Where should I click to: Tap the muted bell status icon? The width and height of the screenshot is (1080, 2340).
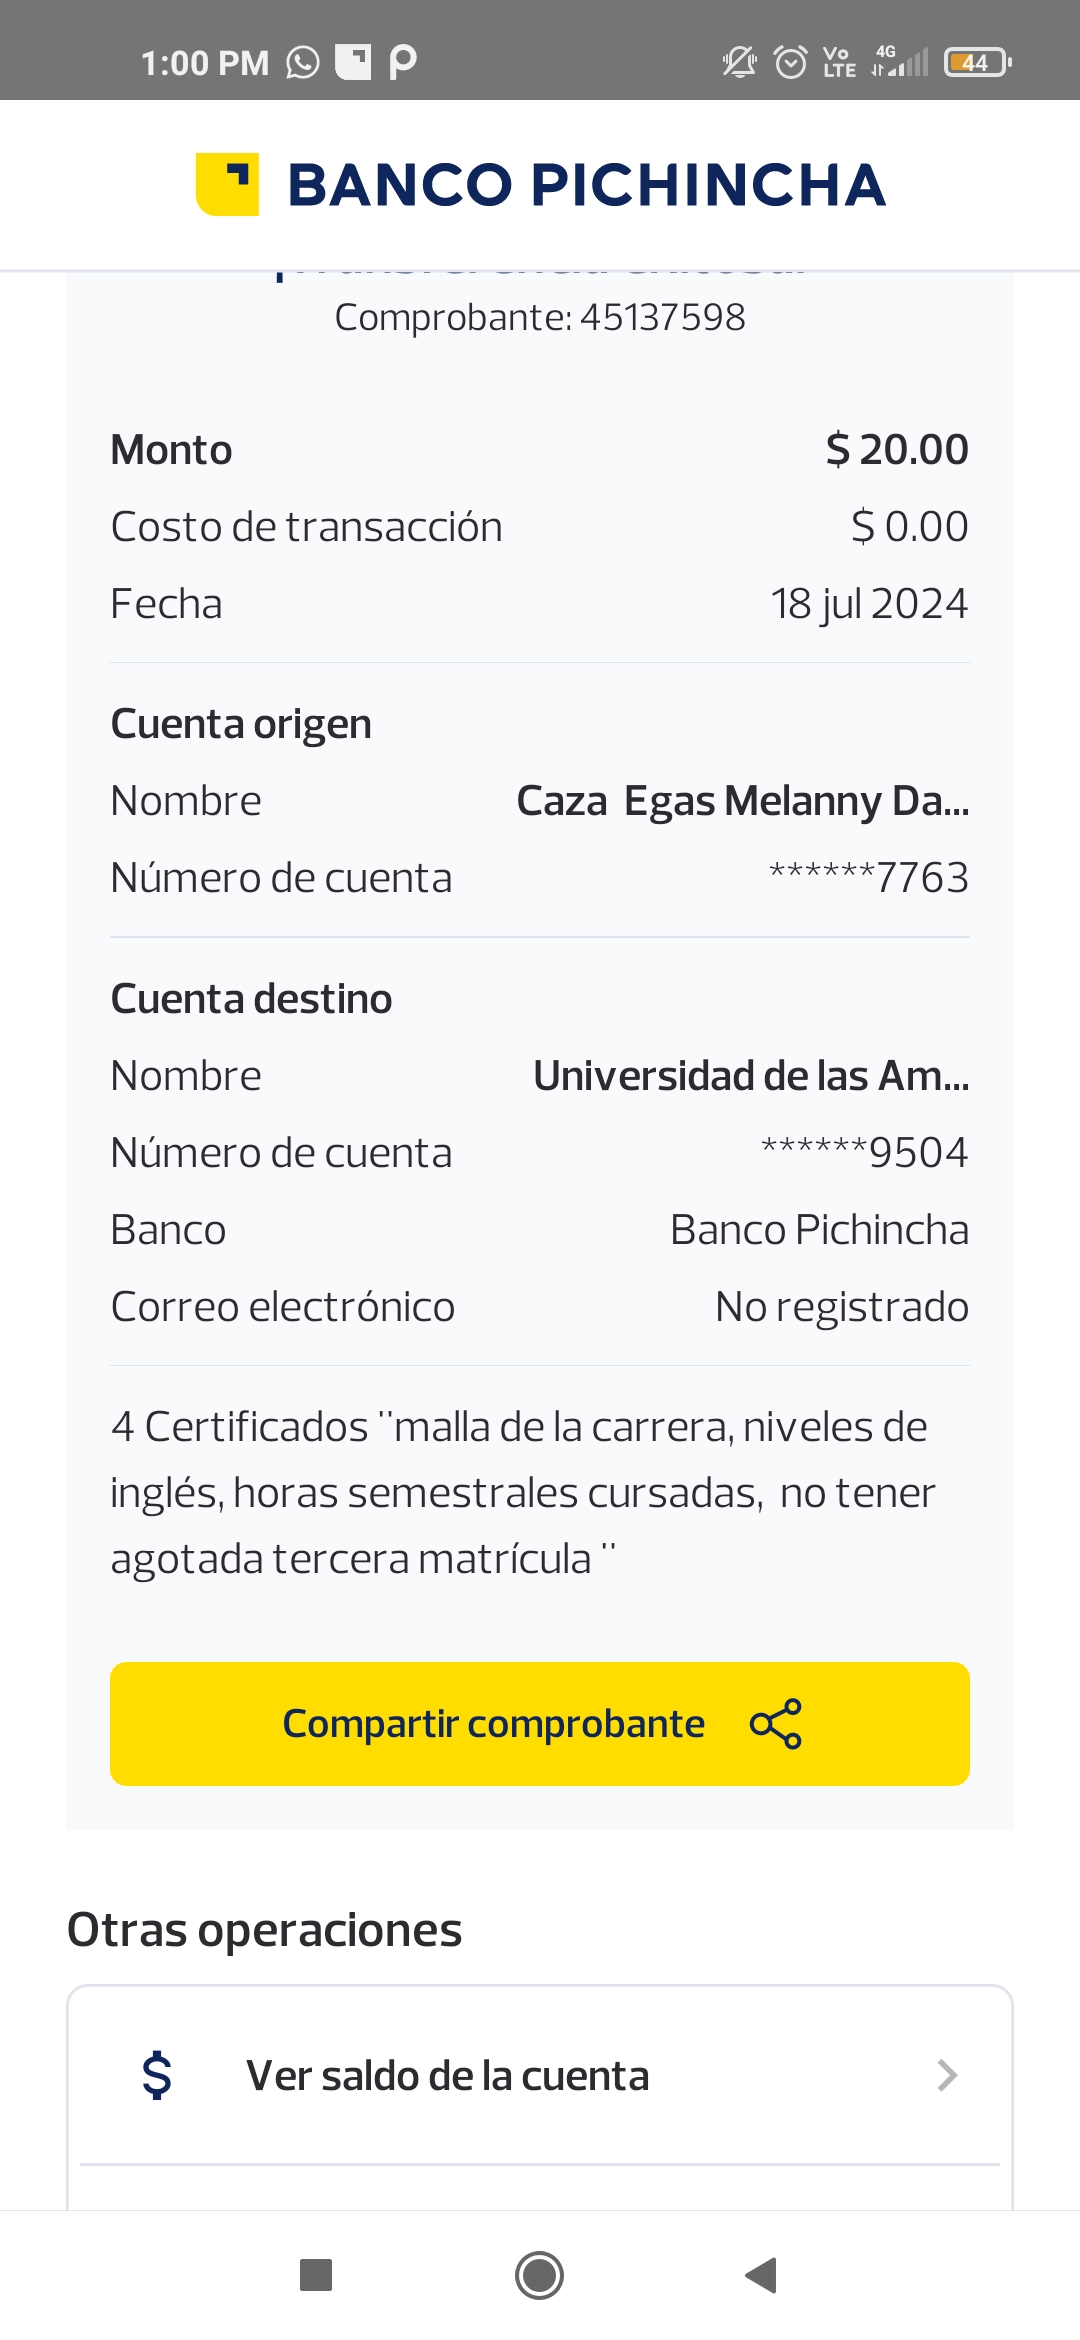pos(739,62)
